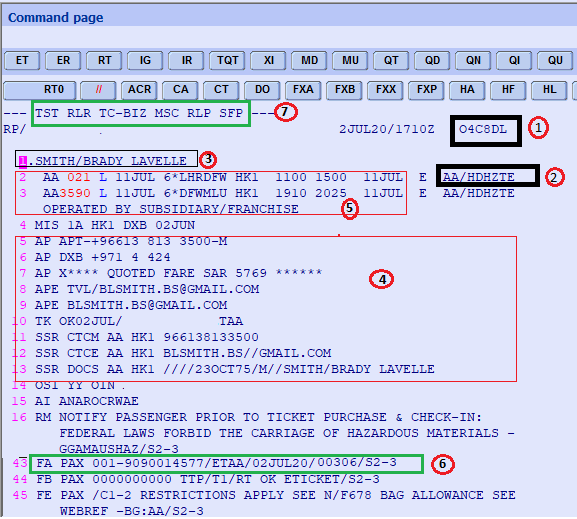Click the DO button

tap(262, 90)
